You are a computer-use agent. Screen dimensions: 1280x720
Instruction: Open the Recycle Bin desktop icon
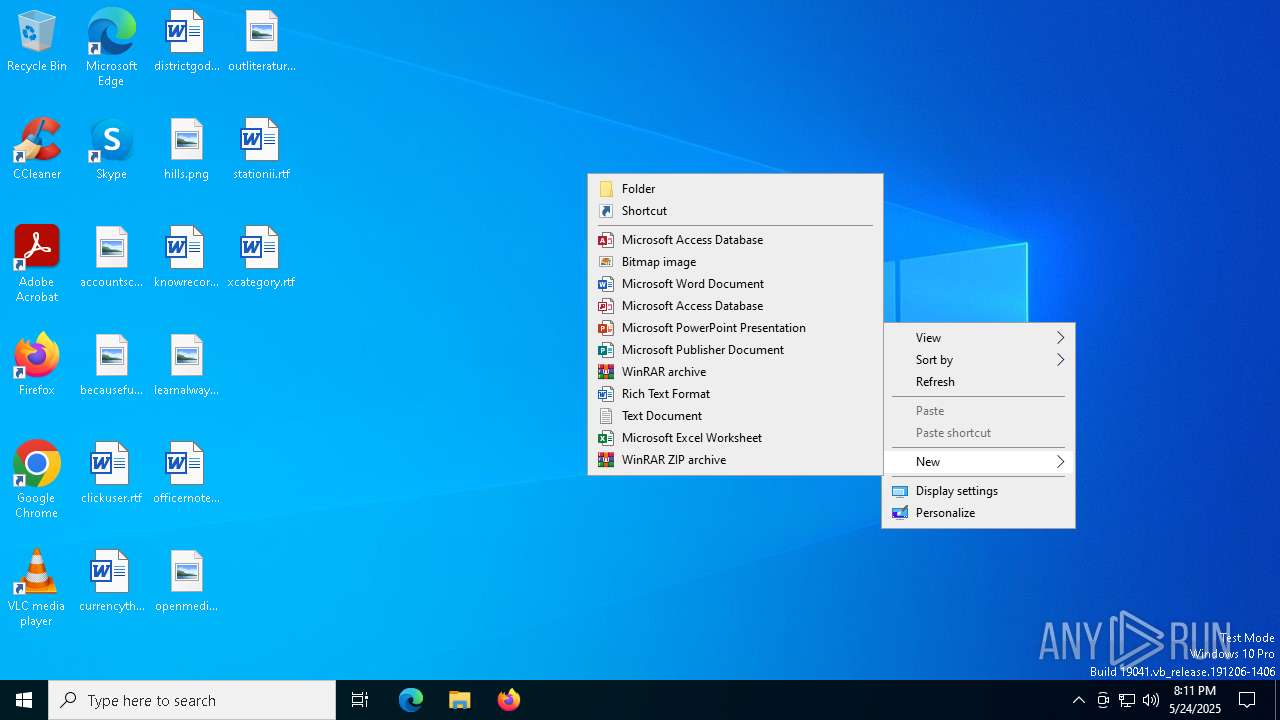[37, 42]
